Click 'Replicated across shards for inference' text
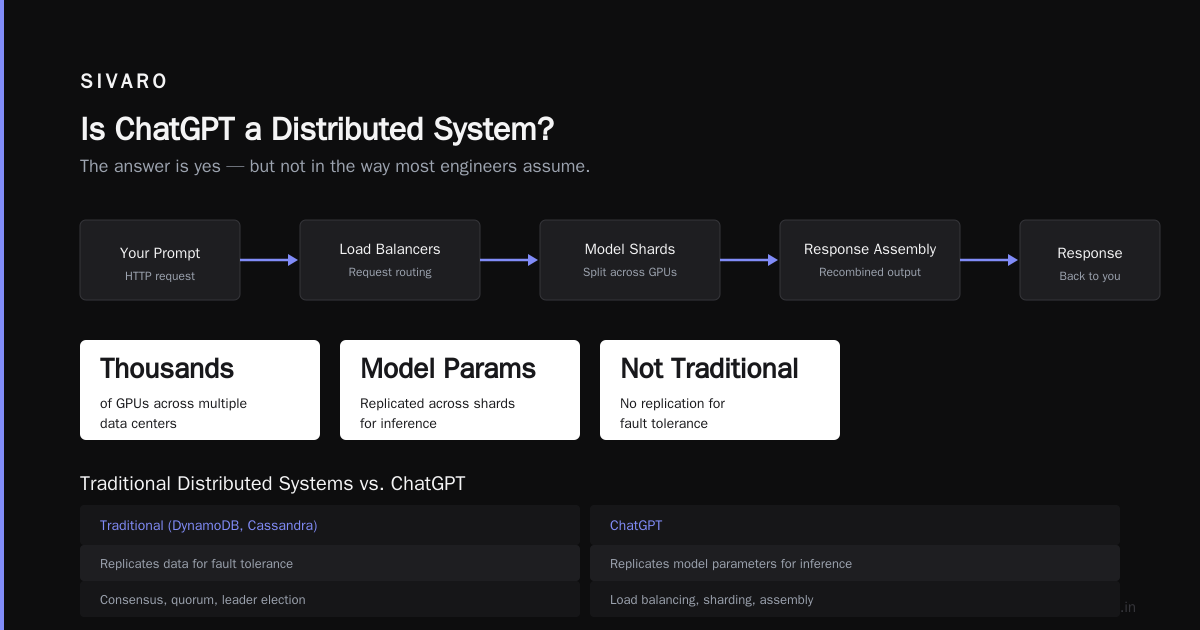The width and height of the screenshot is (1200, 630). pos(438,413)
